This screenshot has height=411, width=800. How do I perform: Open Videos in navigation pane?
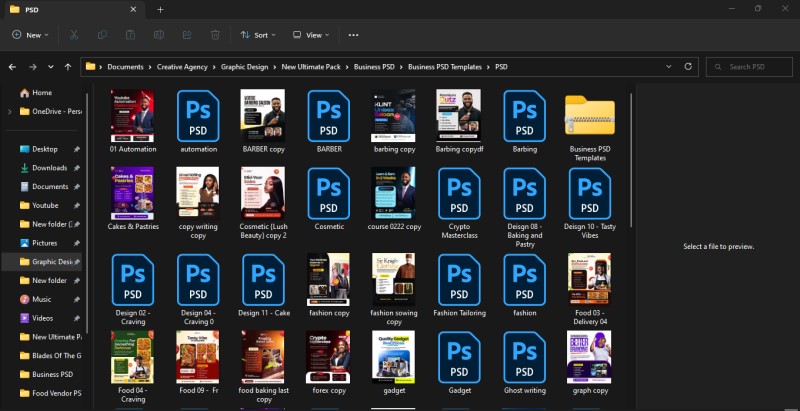(x=44, y=318)
